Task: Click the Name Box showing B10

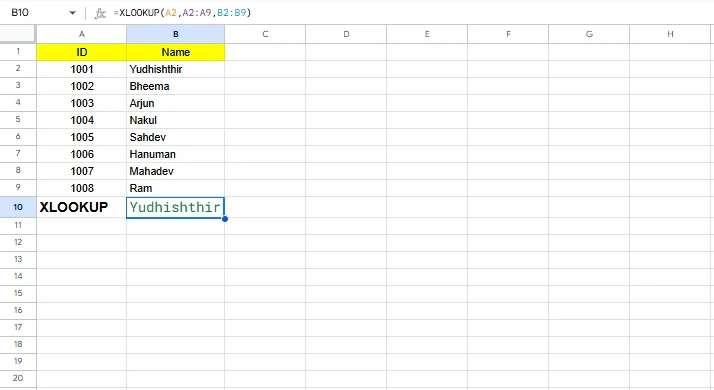Action: click(x=20, y=13)
